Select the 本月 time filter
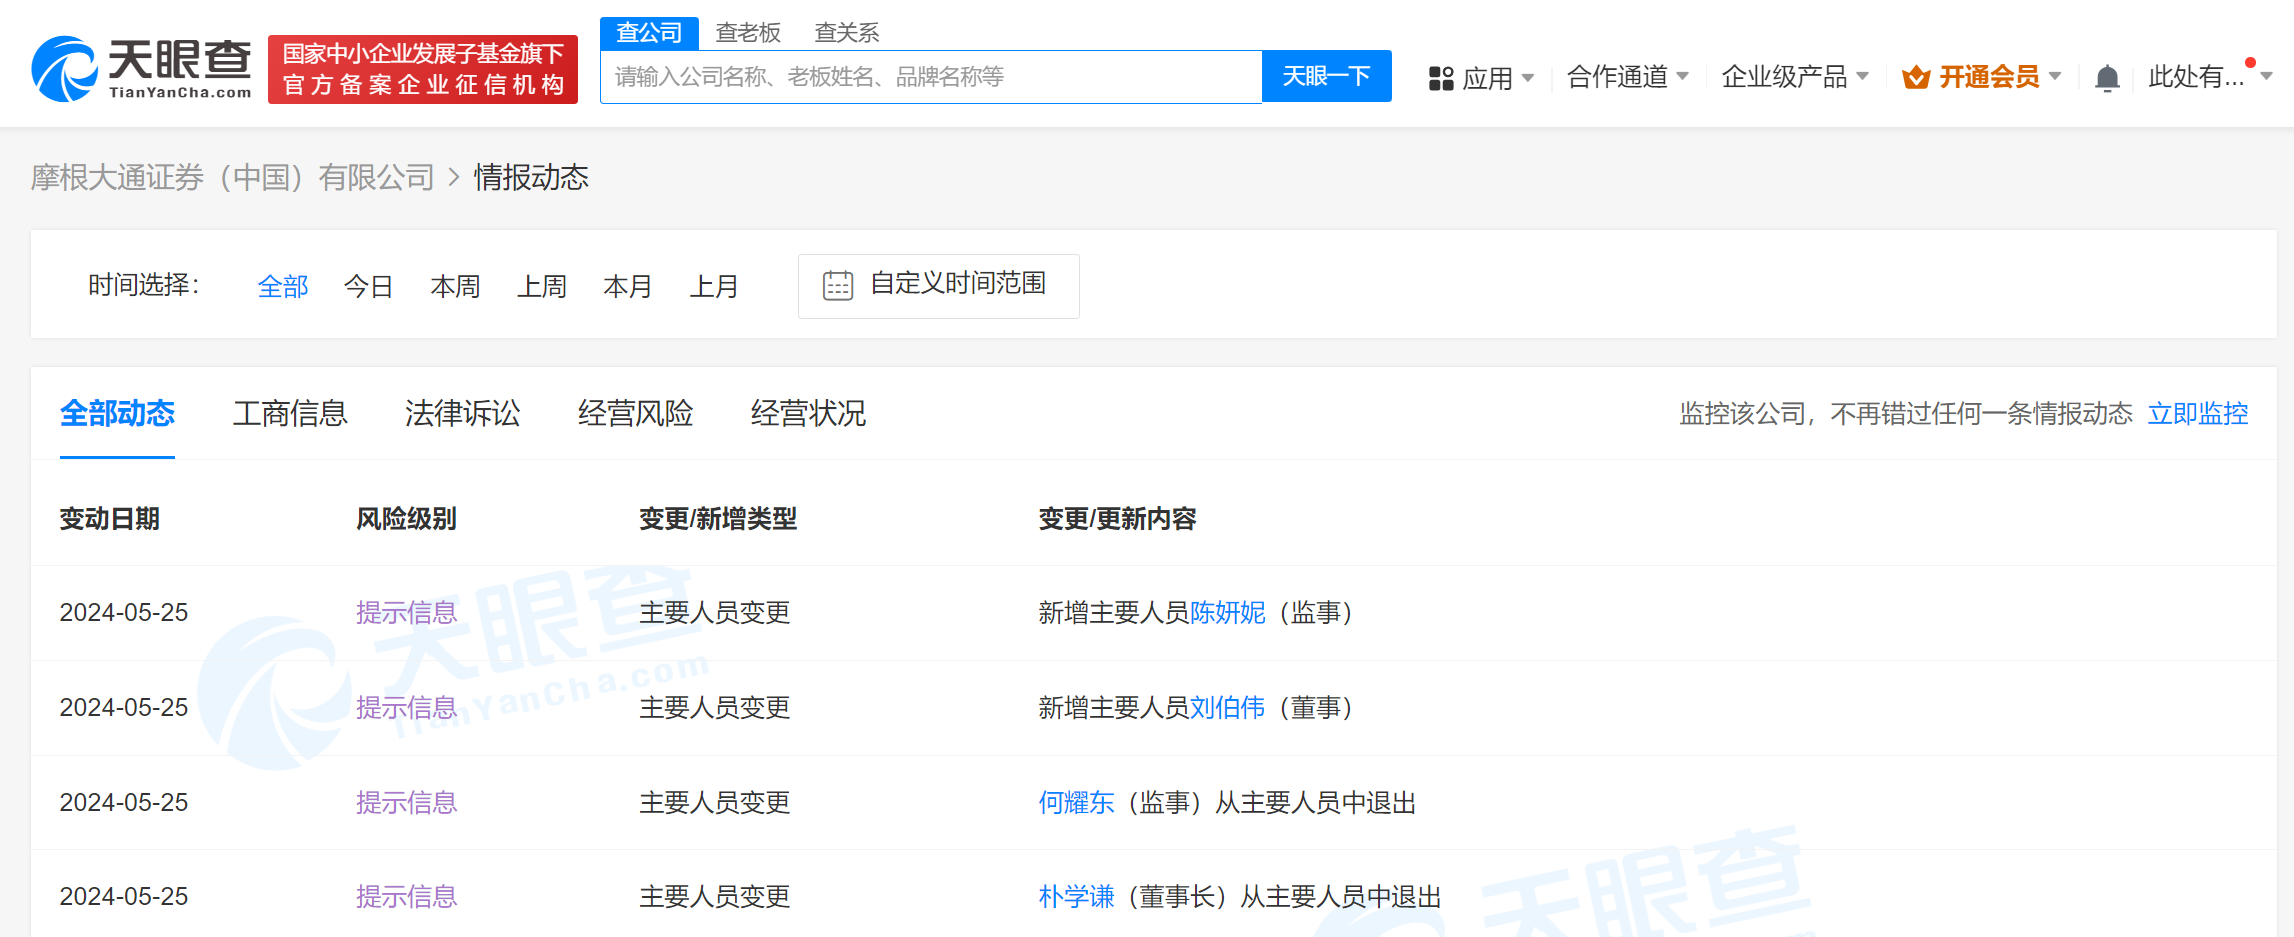This screenshot has width=2294, height=937. coord(628,287)
